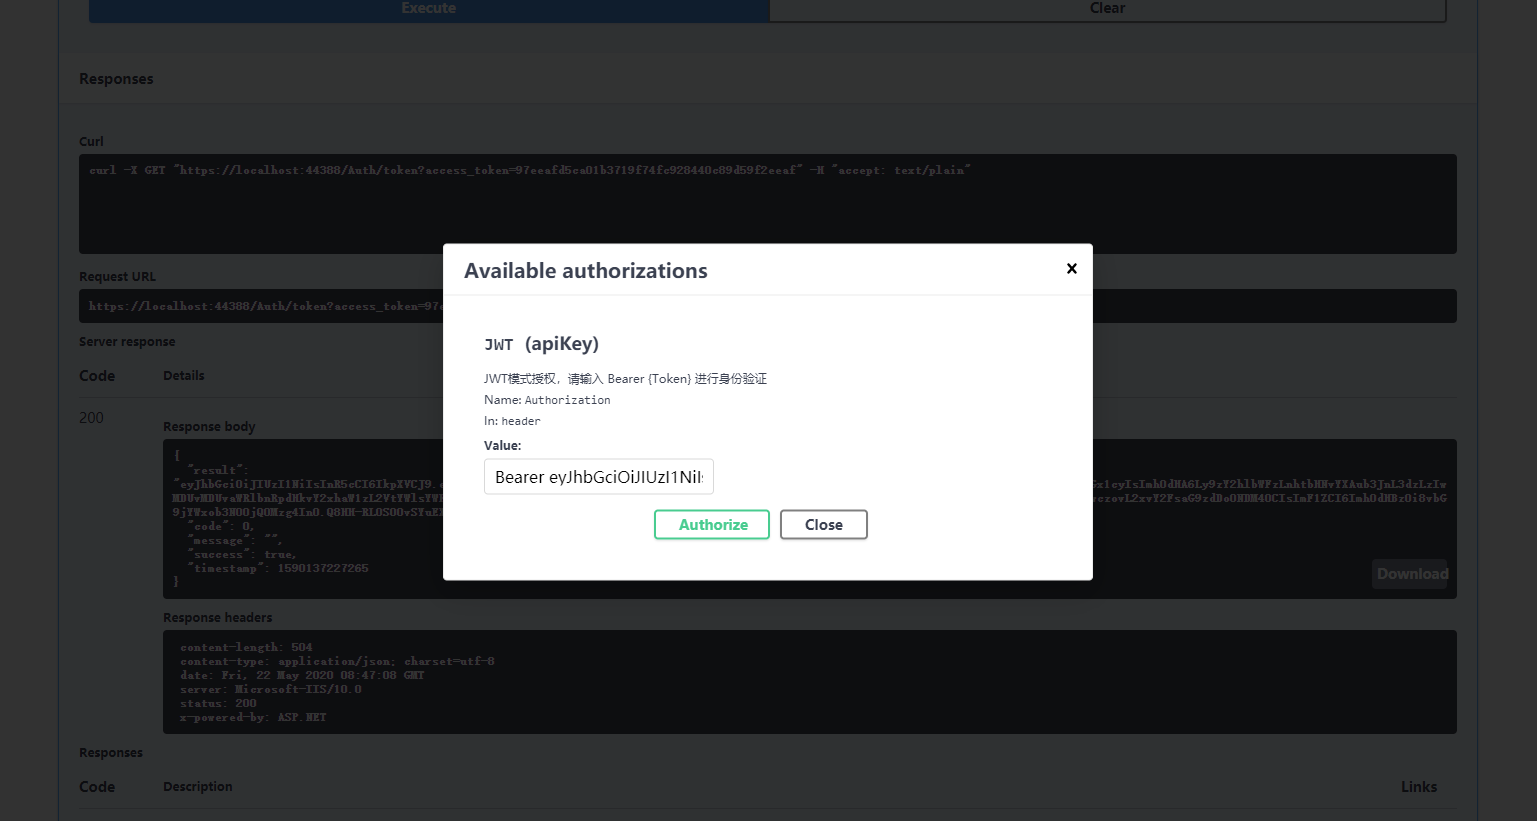Click the Request URL text box
This screenshot has width=1537, height=821.
(x=767, y=306)
